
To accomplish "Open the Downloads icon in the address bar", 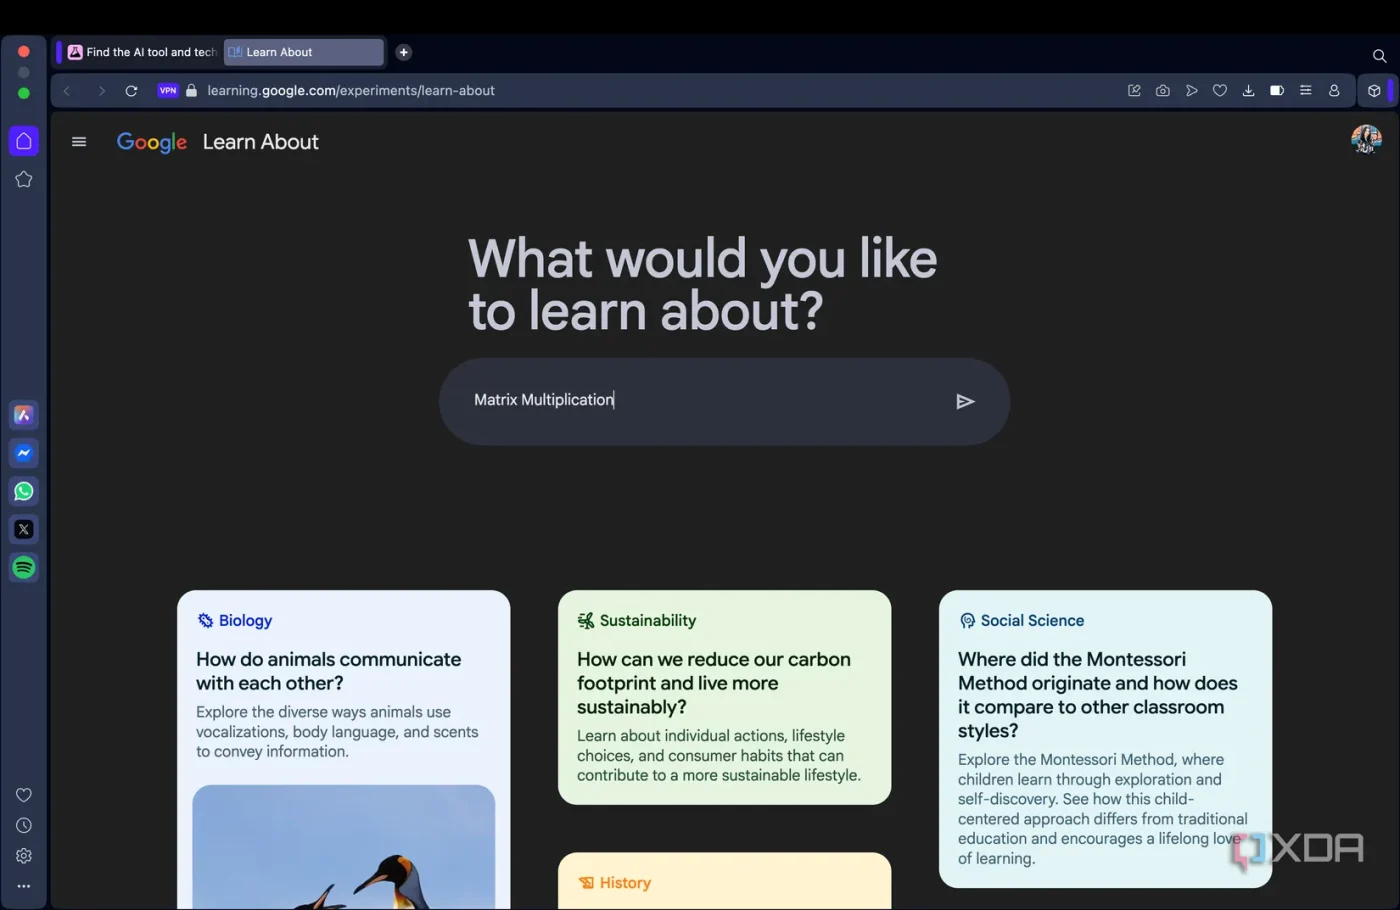I will click(x=1248, y=91).
